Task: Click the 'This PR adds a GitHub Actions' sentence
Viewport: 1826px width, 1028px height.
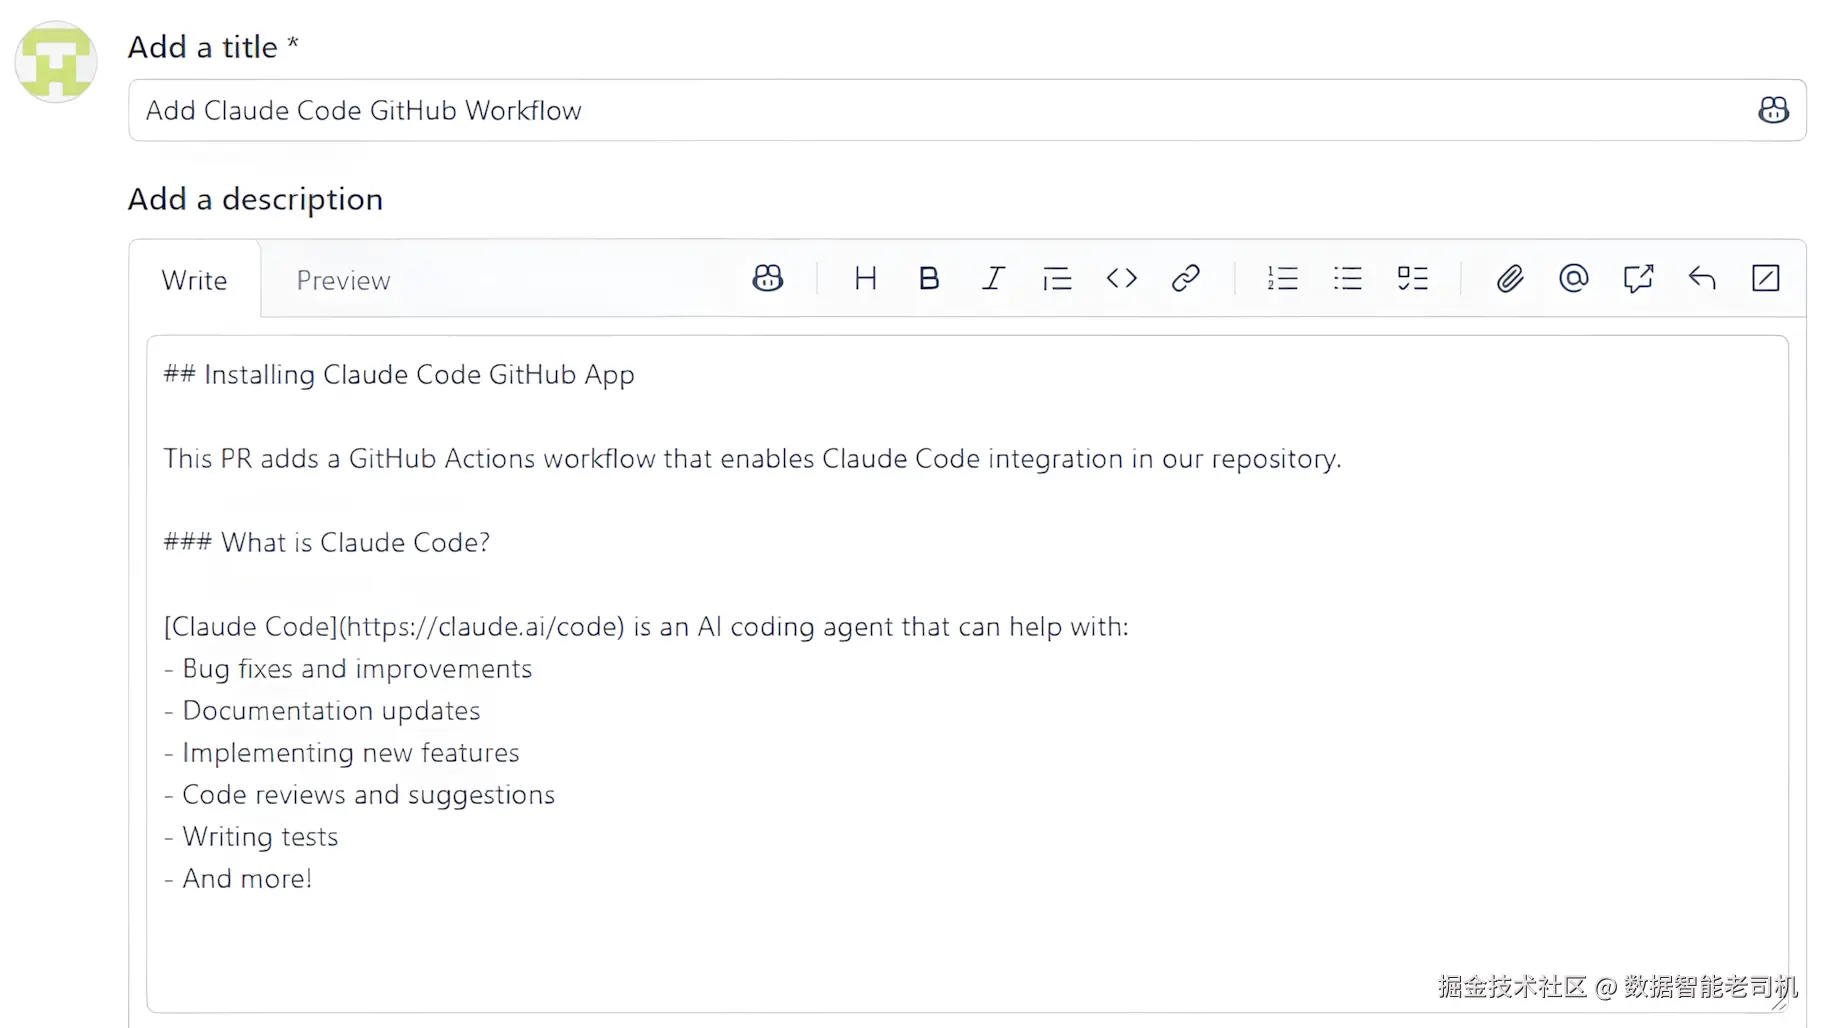Action: click(752, 459)
